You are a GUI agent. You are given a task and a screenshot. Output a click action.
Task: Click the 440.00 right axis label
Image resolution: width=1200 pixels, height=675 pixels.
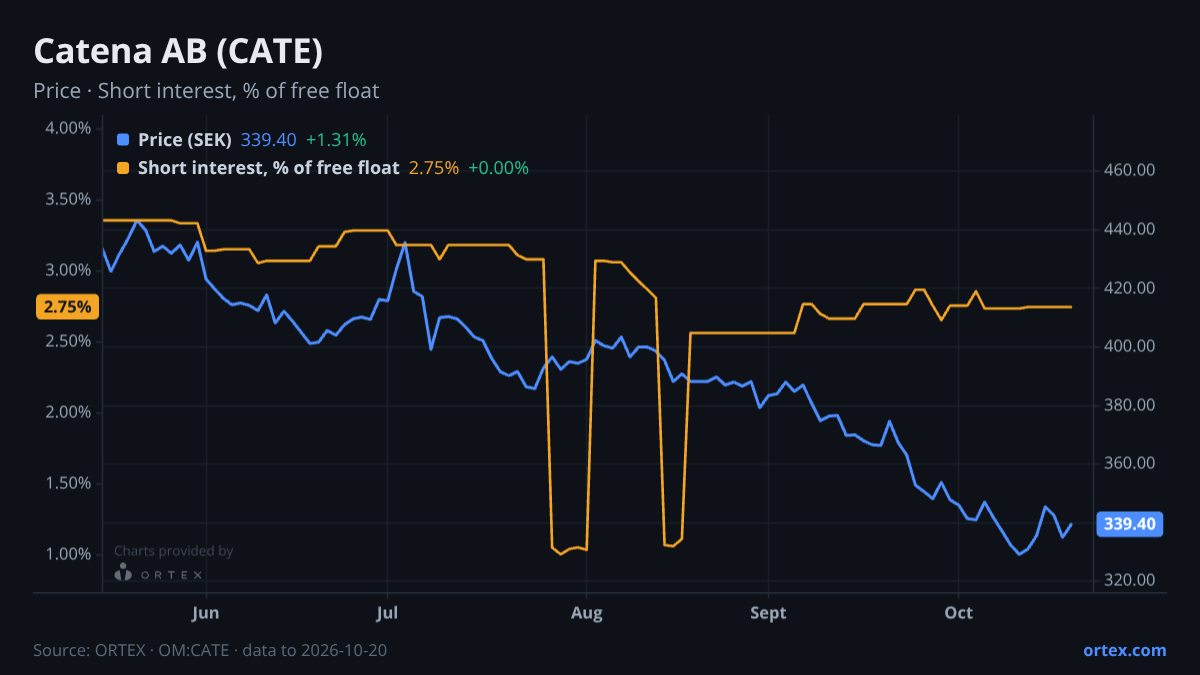click(x=1130, y=229)
